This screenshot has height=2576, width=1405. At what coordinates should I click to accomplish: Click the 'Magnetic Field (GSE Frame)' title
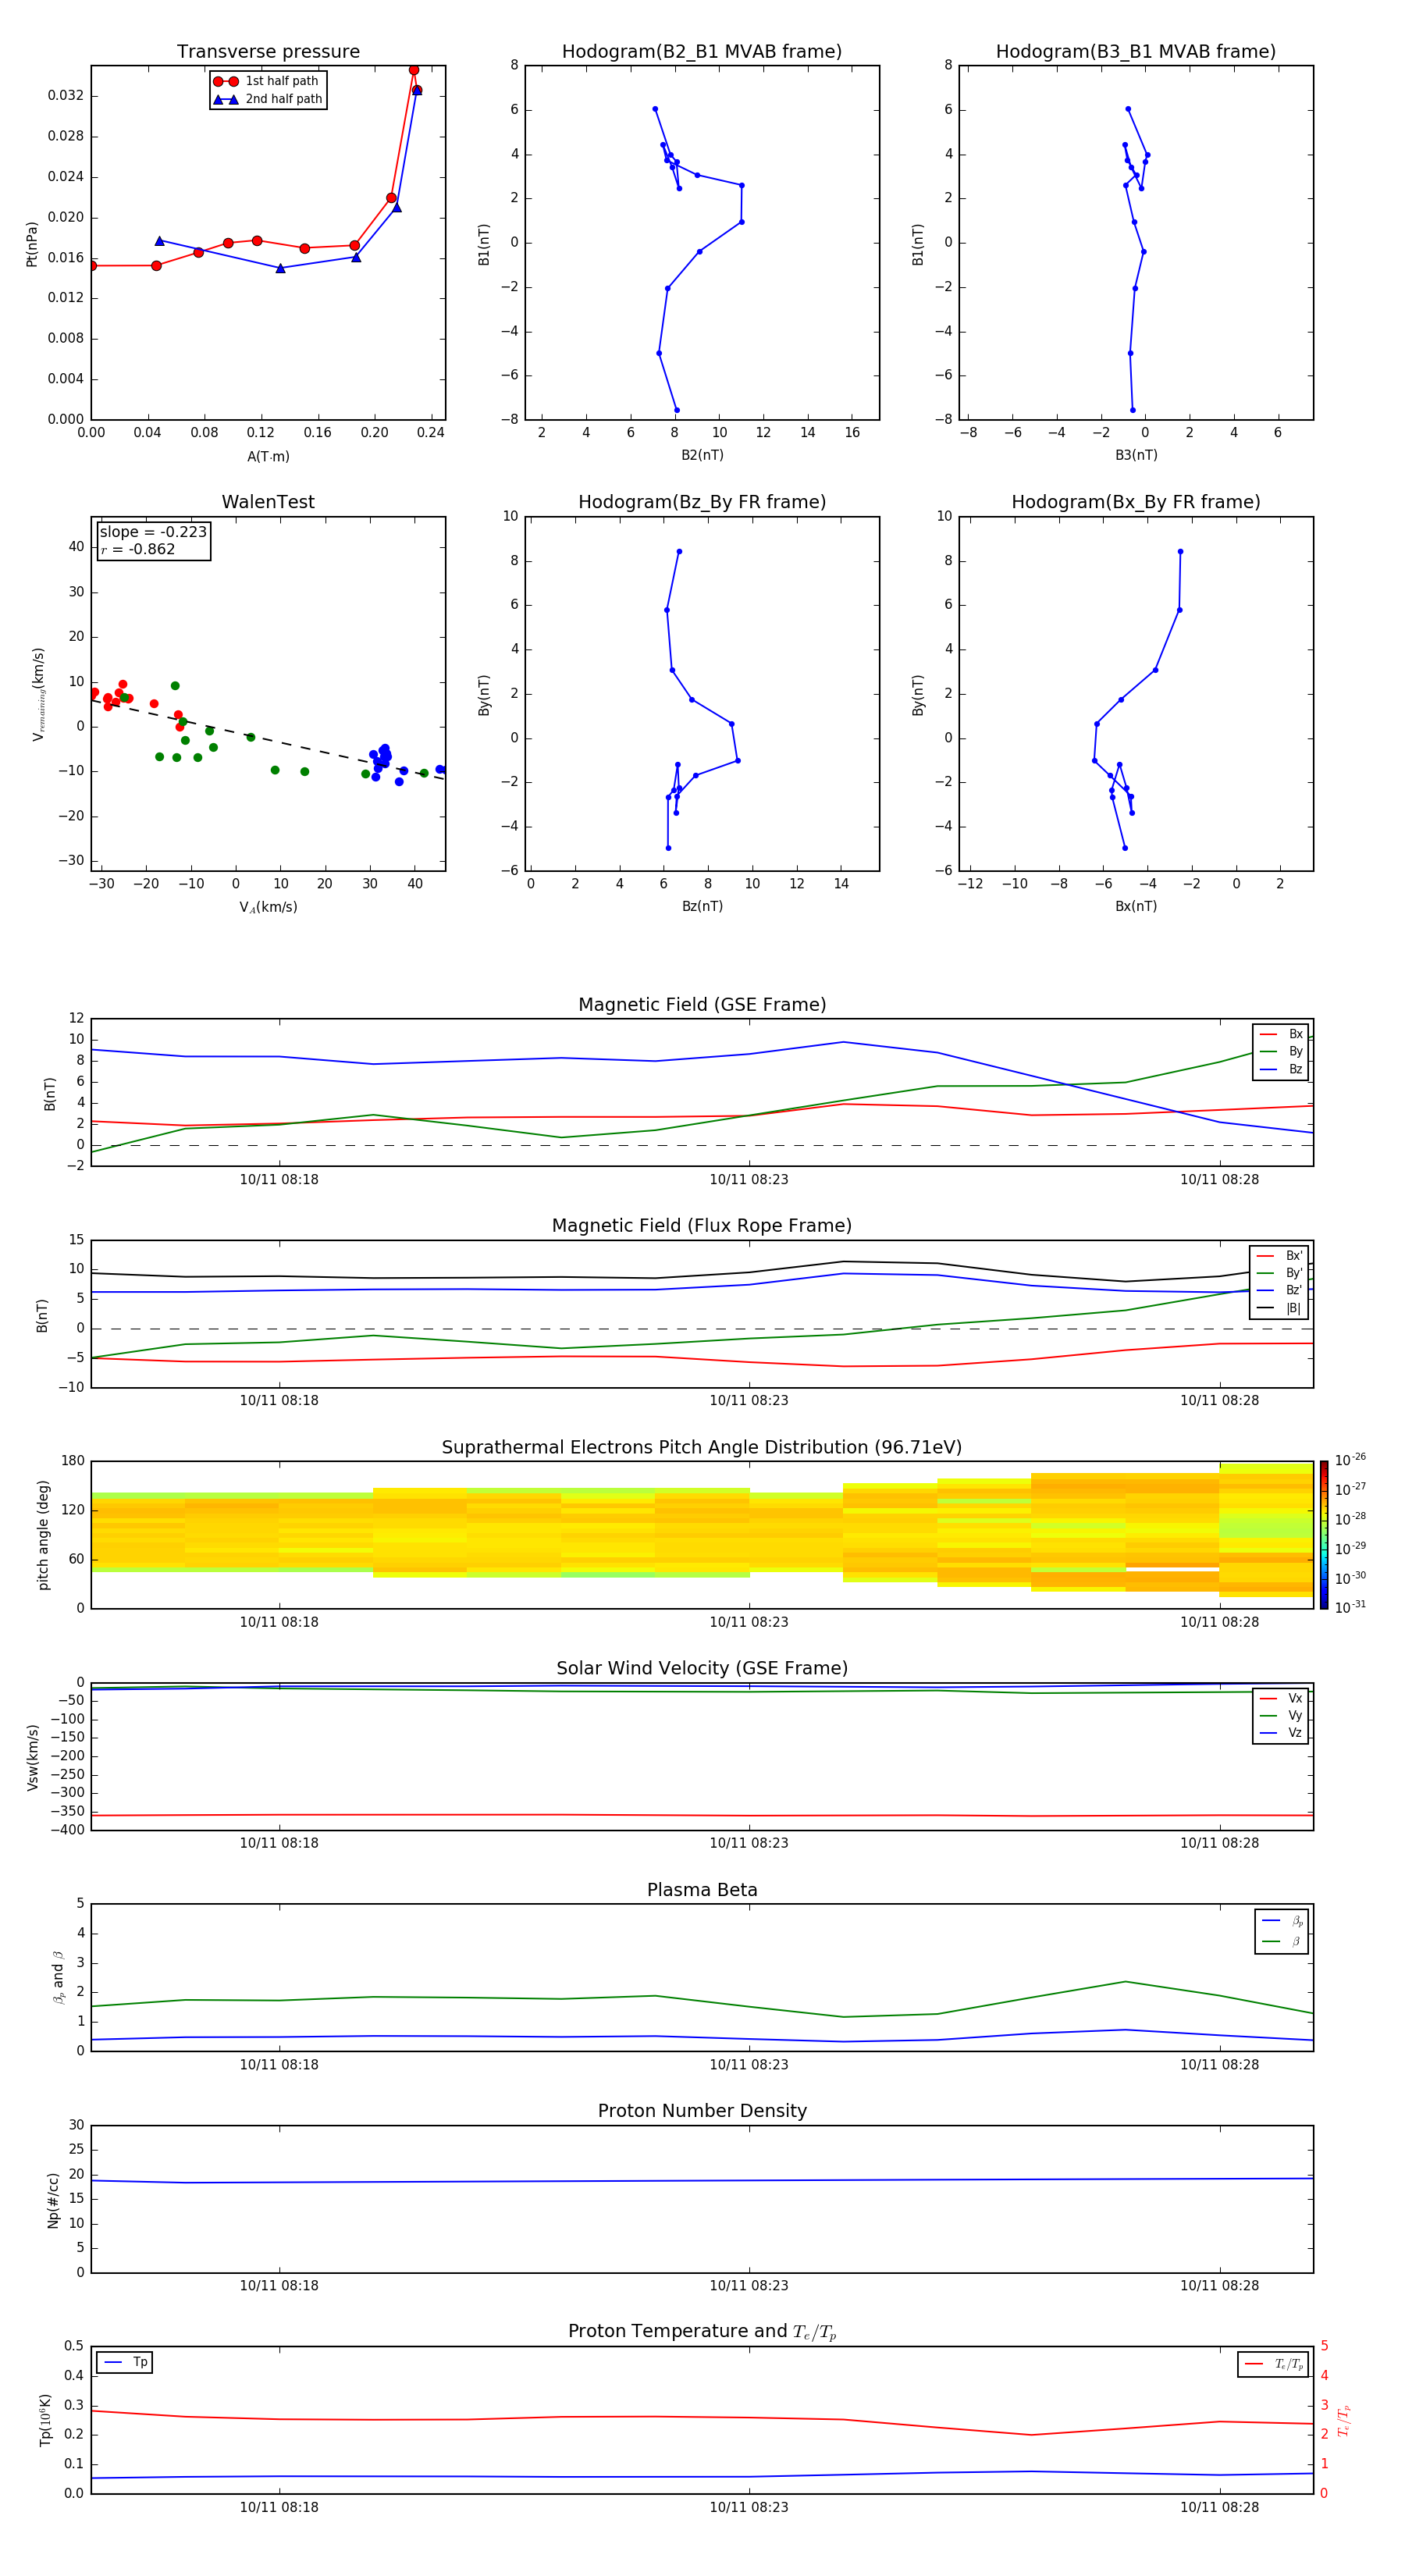pyautogui.click(x=702, y=1005)
